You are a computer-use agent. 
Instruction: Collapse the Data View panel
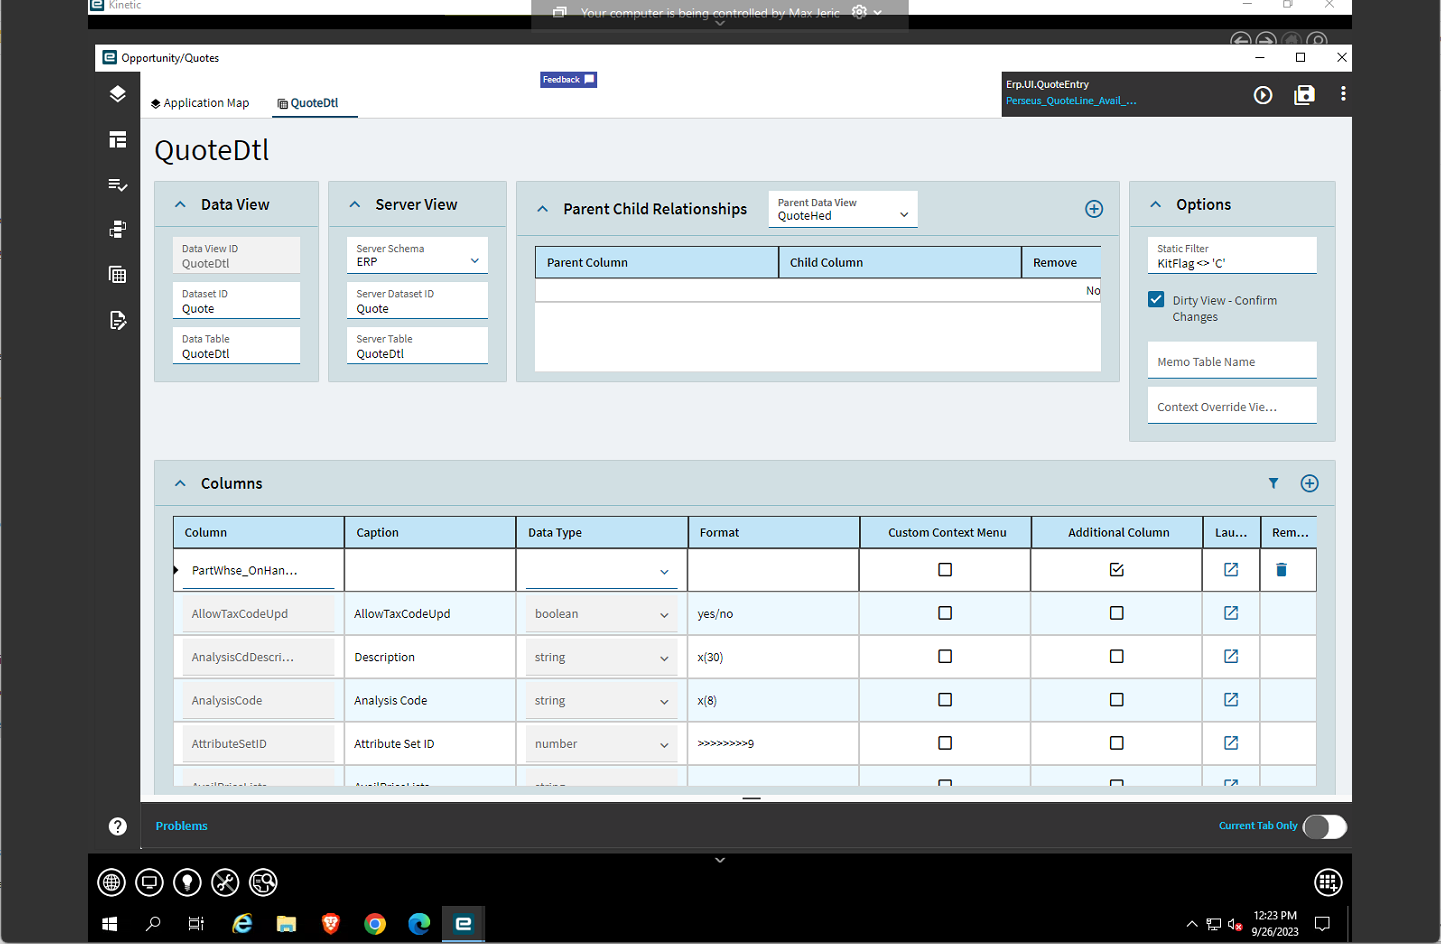pyautogui.click(x=180, y=204)
